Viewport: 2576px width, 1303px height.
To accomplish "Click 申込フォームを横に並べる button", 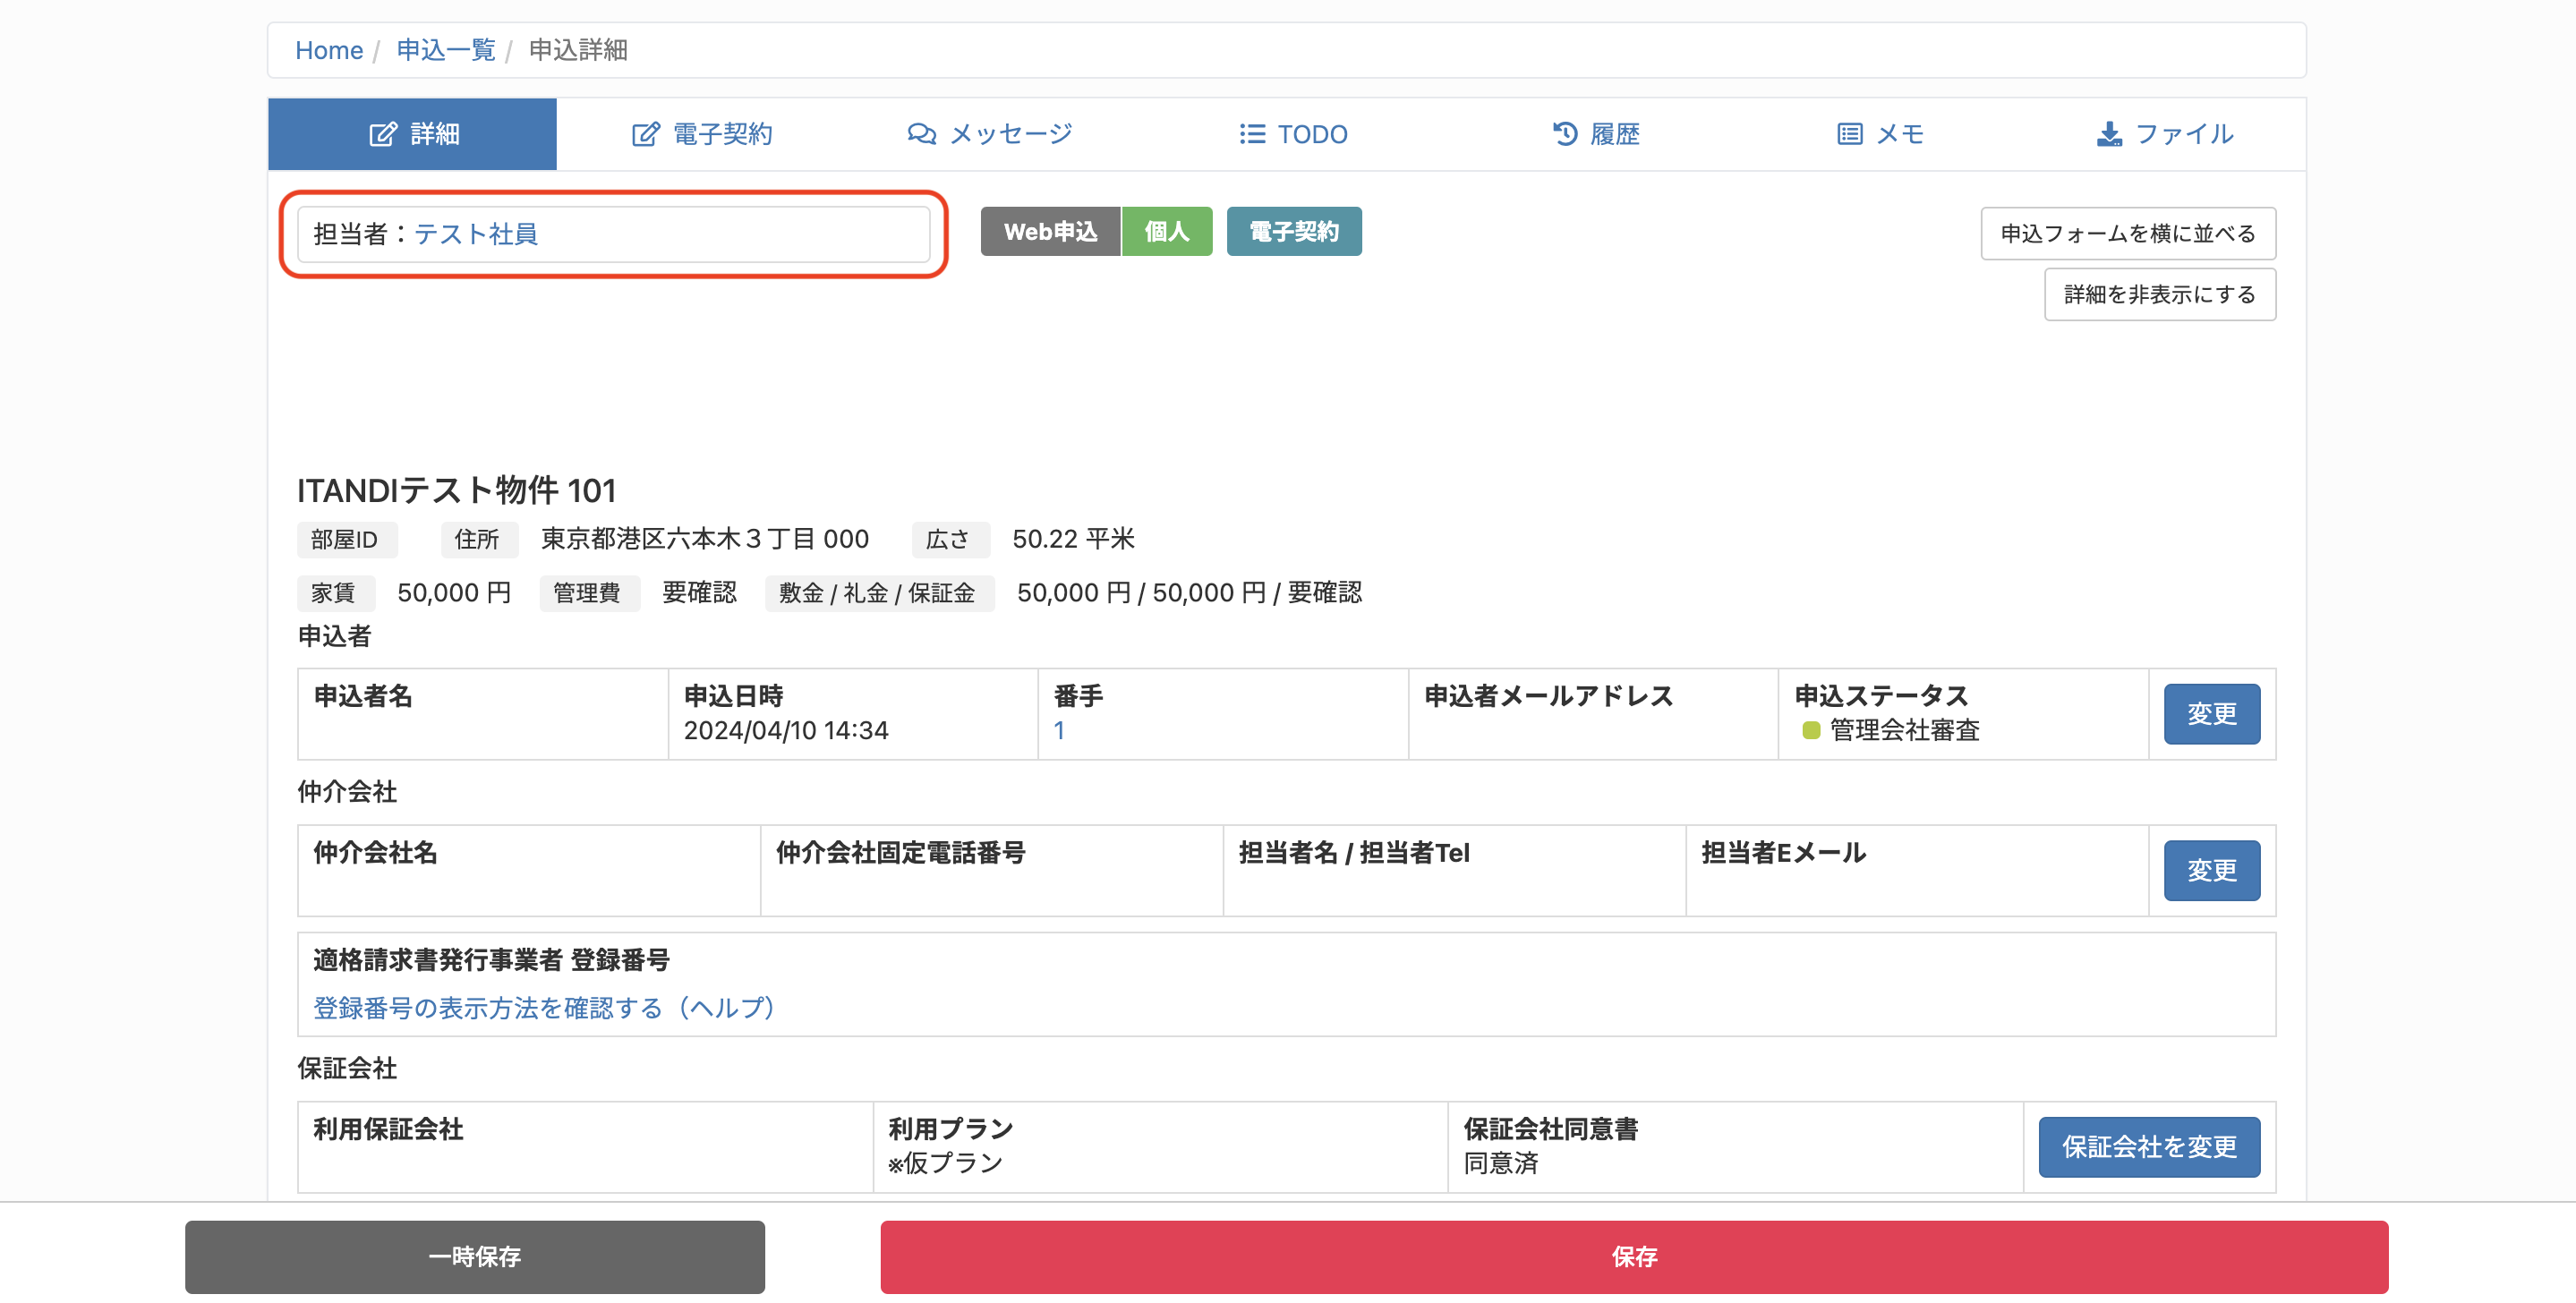I will pyautogui.click(x=2128, y=234).
